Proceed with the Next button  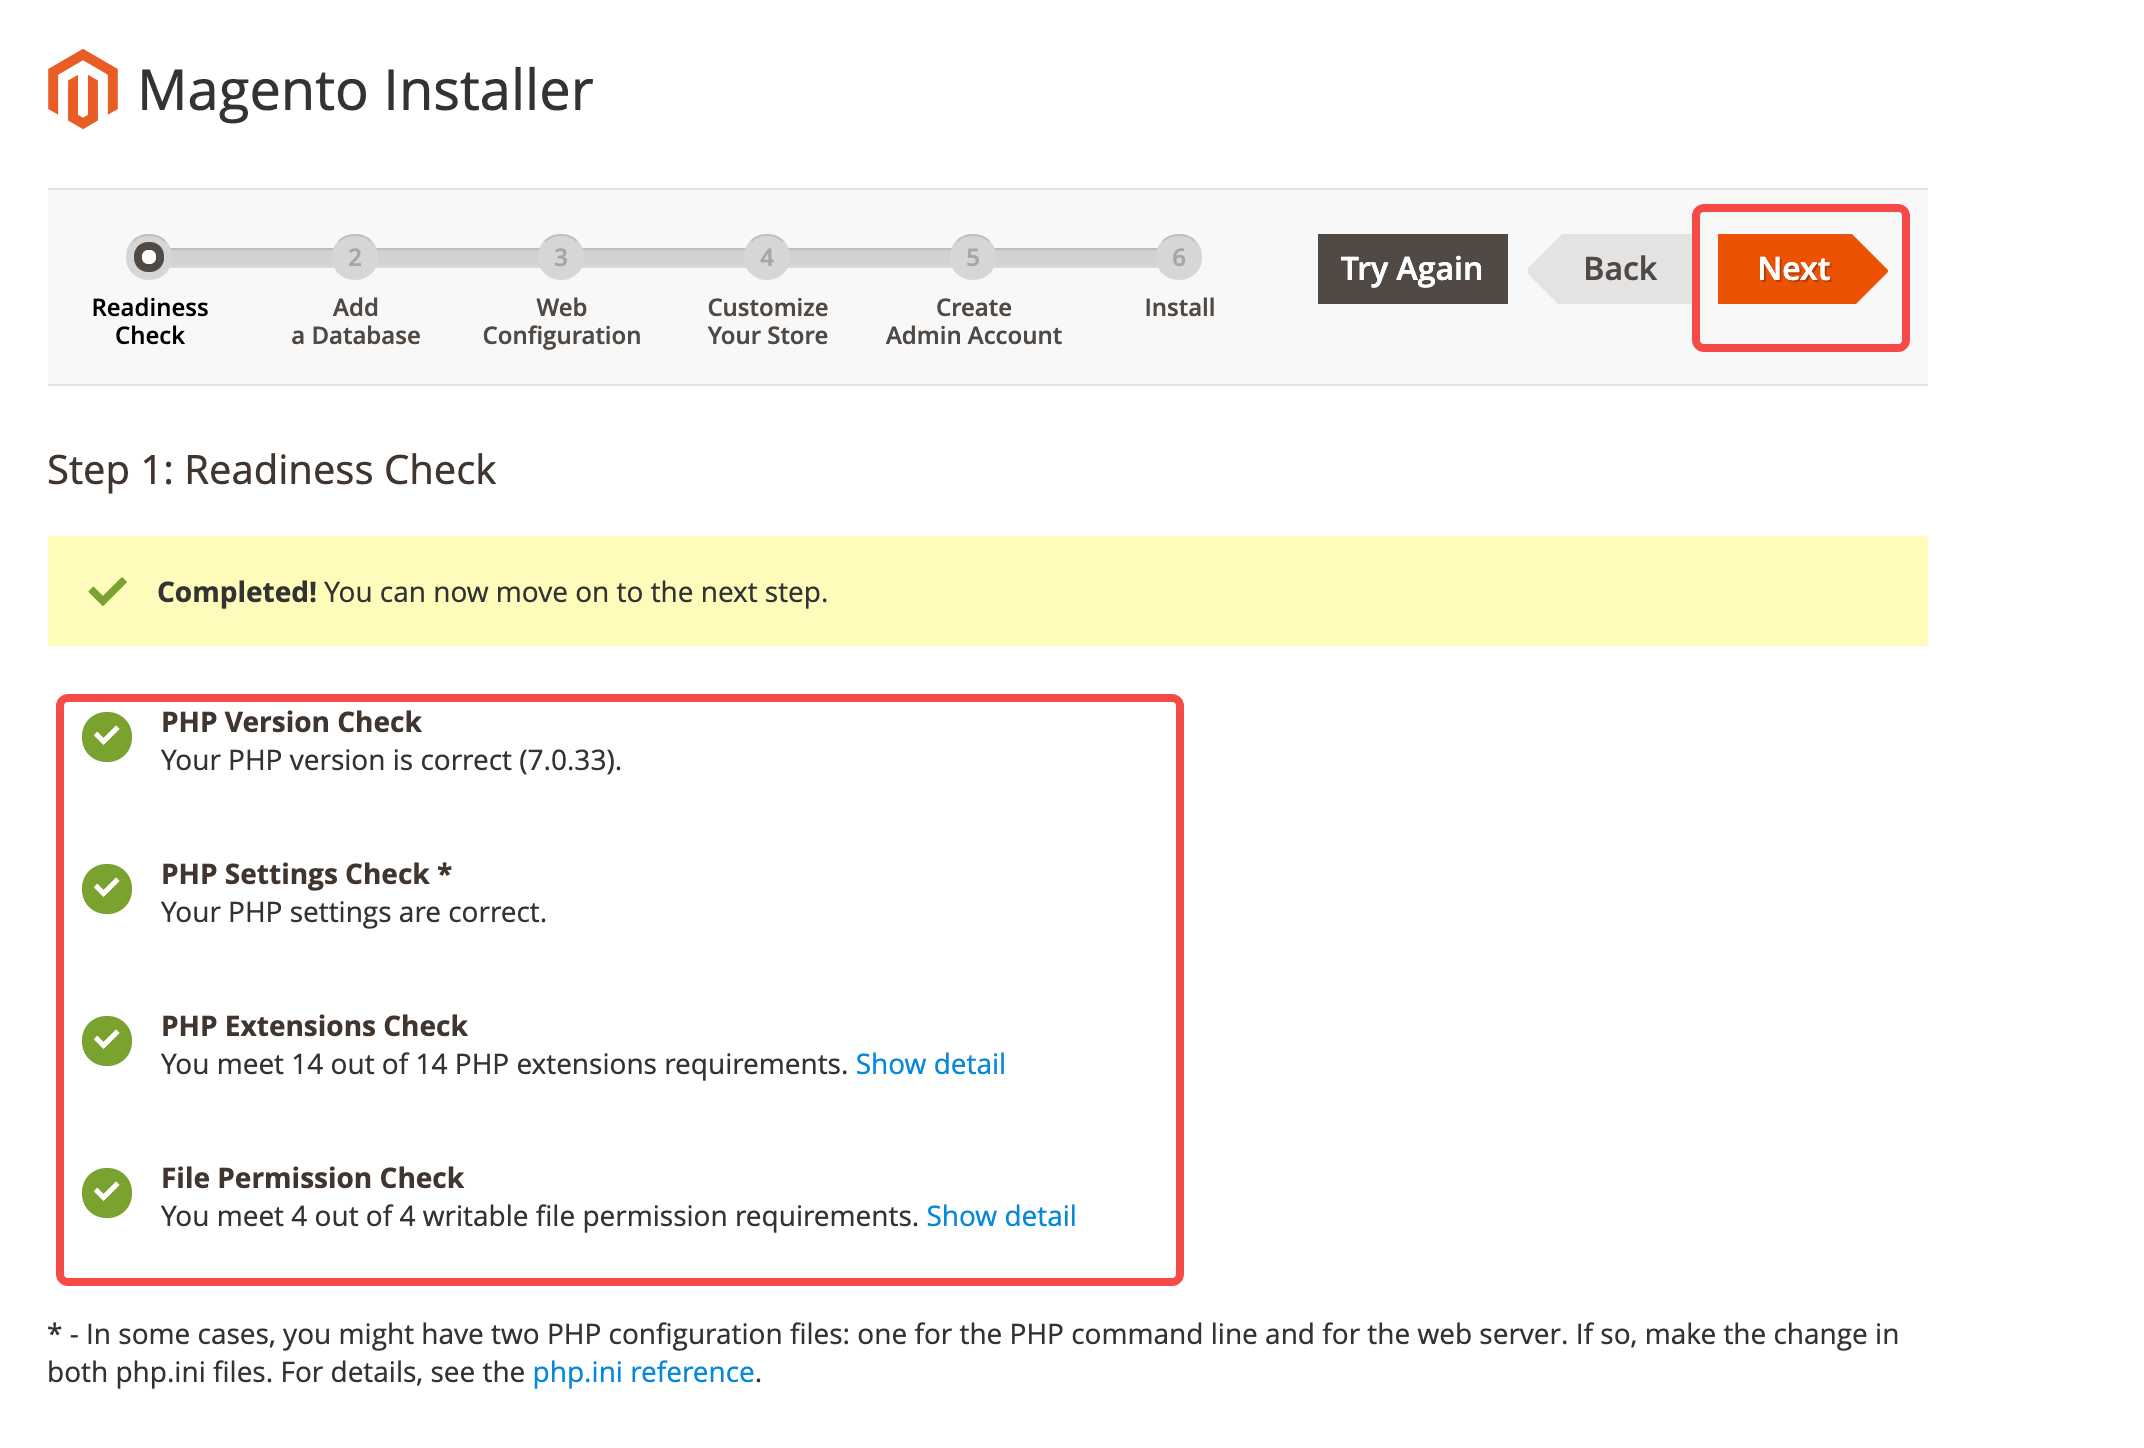point(1801,269)
